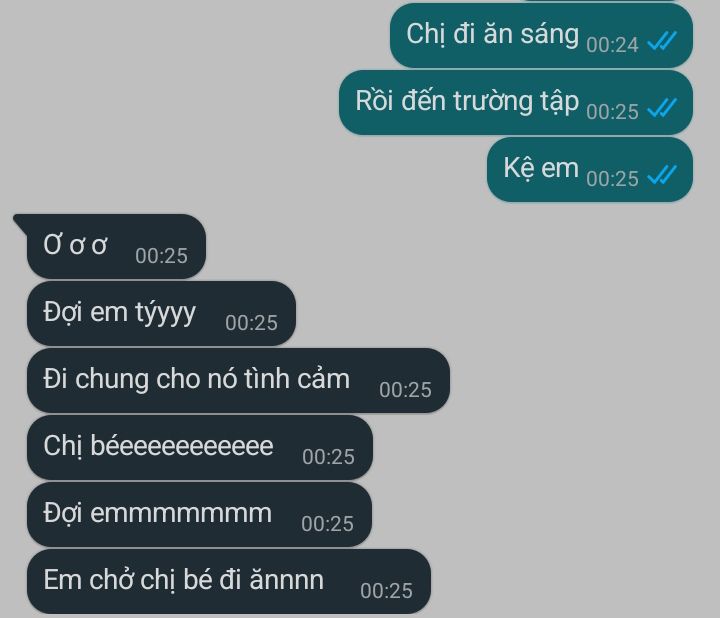Tap the "Đợi emmmmmmm" message bubble
The height and width of the screenshot is (618, 720).
point(199,514)
